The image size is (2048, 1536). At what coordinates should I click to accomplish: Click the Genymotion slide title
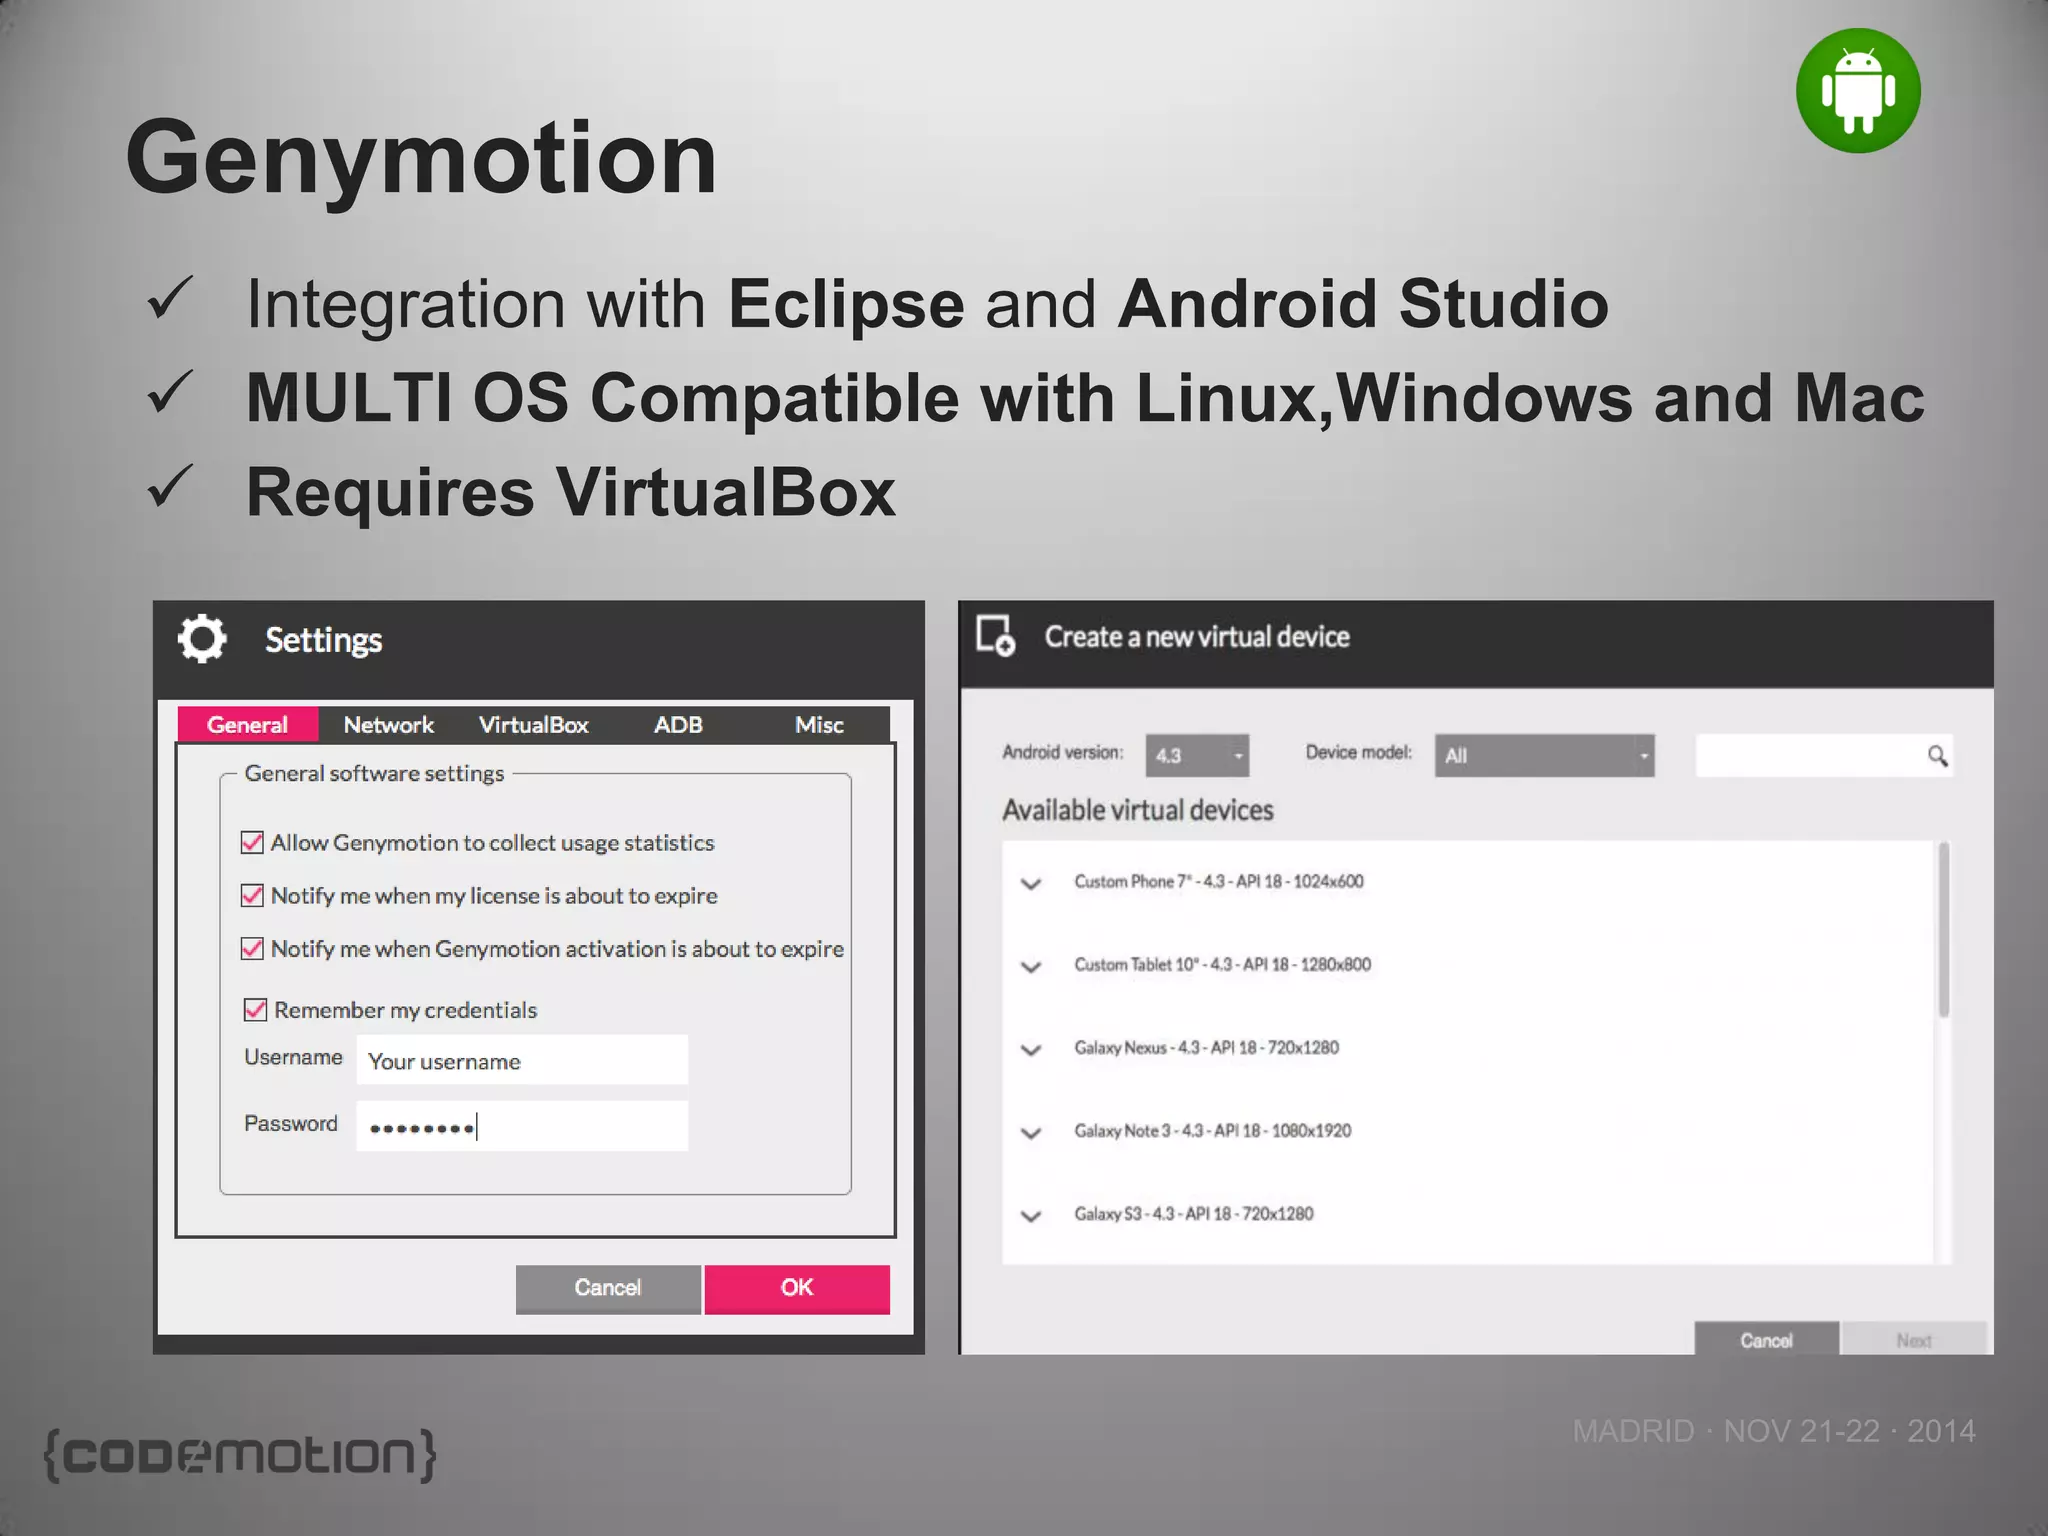click(x=421, y=160)
